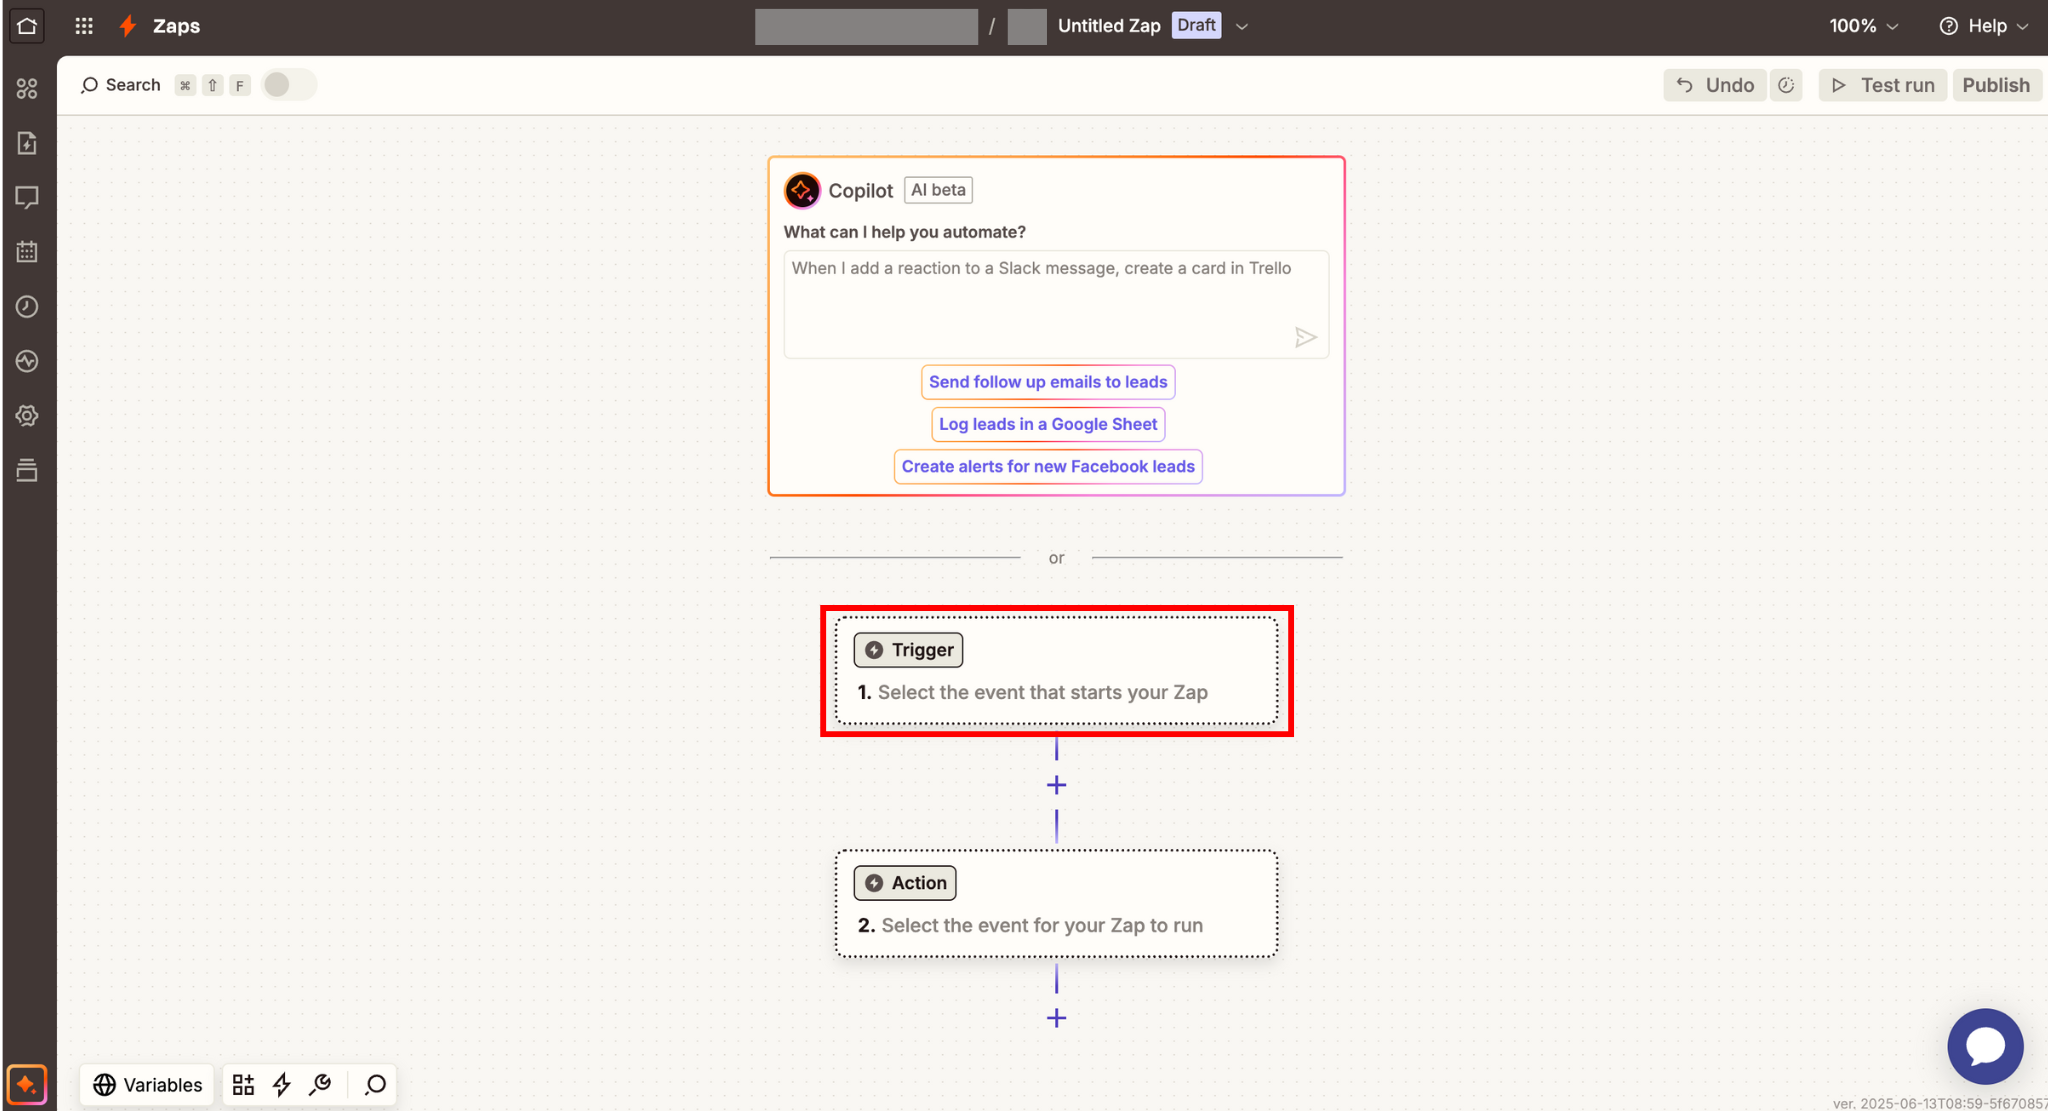Select the Action step card
This screenshot has height=1111, width=2048.
pyautogui.click(x=1057, y=904)
